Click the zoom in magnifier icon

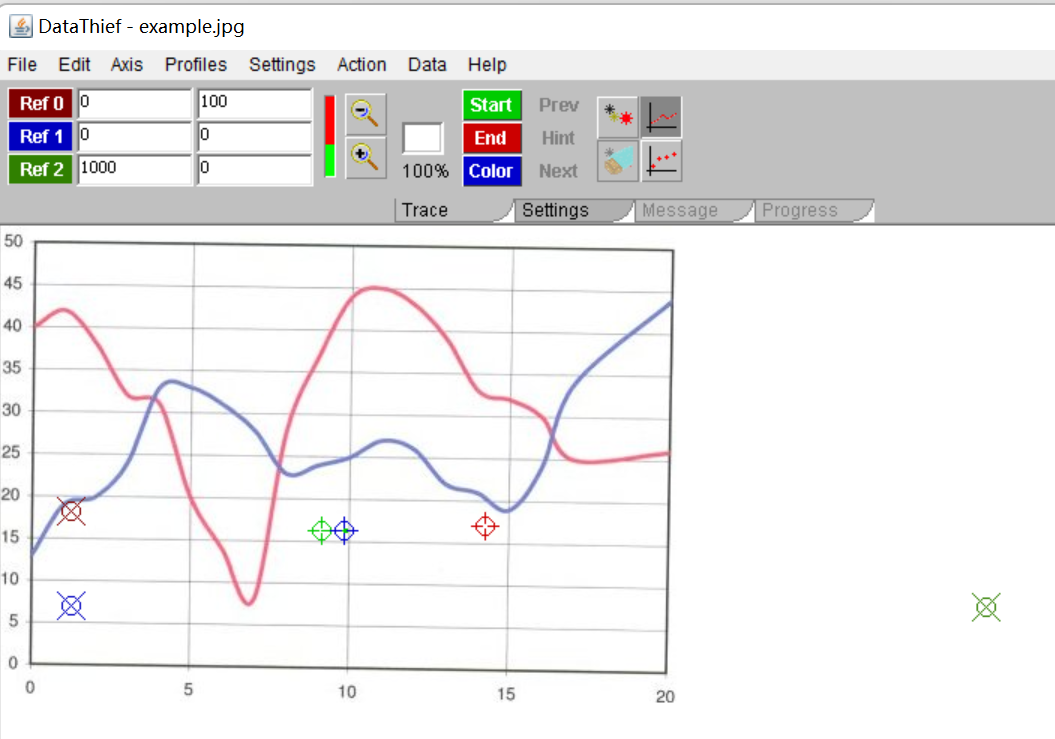(x=365, y=158)
